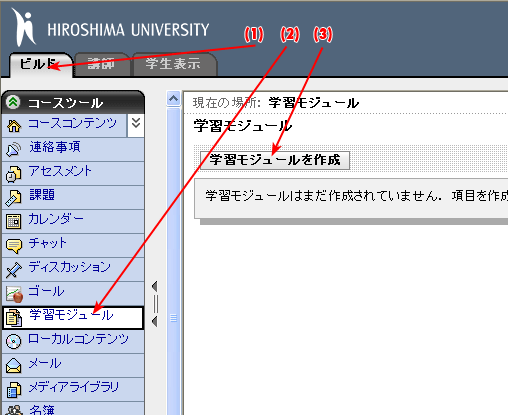This screenshot has width=508, height=415.
Task: Switch to the 学生表示 tab
Action: (x=173, y=64)
